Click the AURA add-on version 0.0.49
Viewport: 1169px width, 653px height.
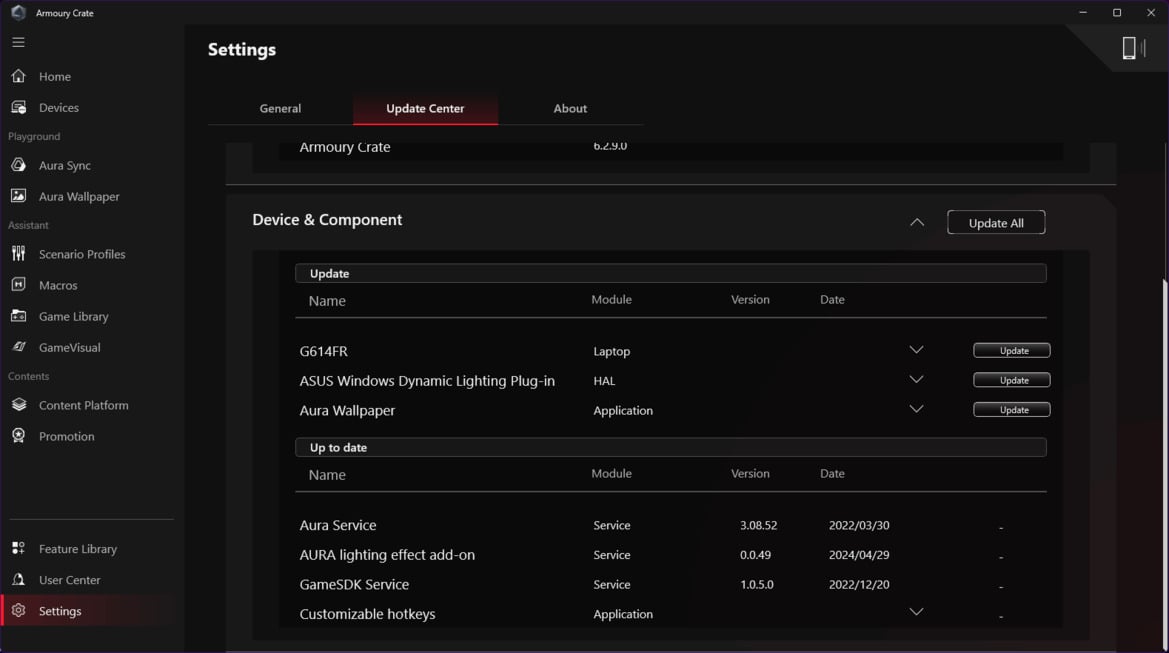755,555
